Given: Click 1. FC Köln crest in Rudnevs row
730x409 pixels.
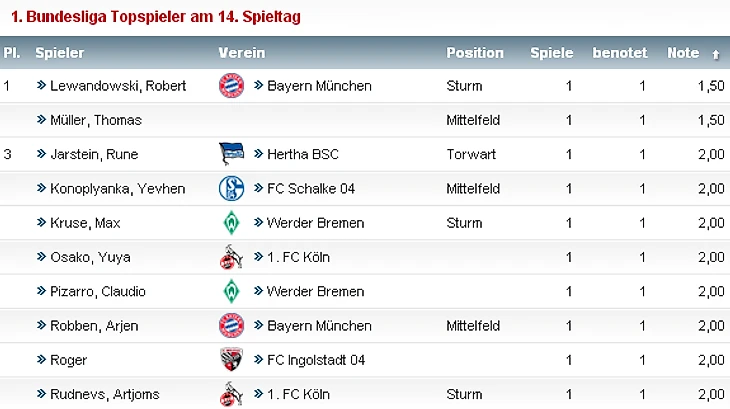Looking at the screenshot, I should pyautogui.click(x=231, y=394).
